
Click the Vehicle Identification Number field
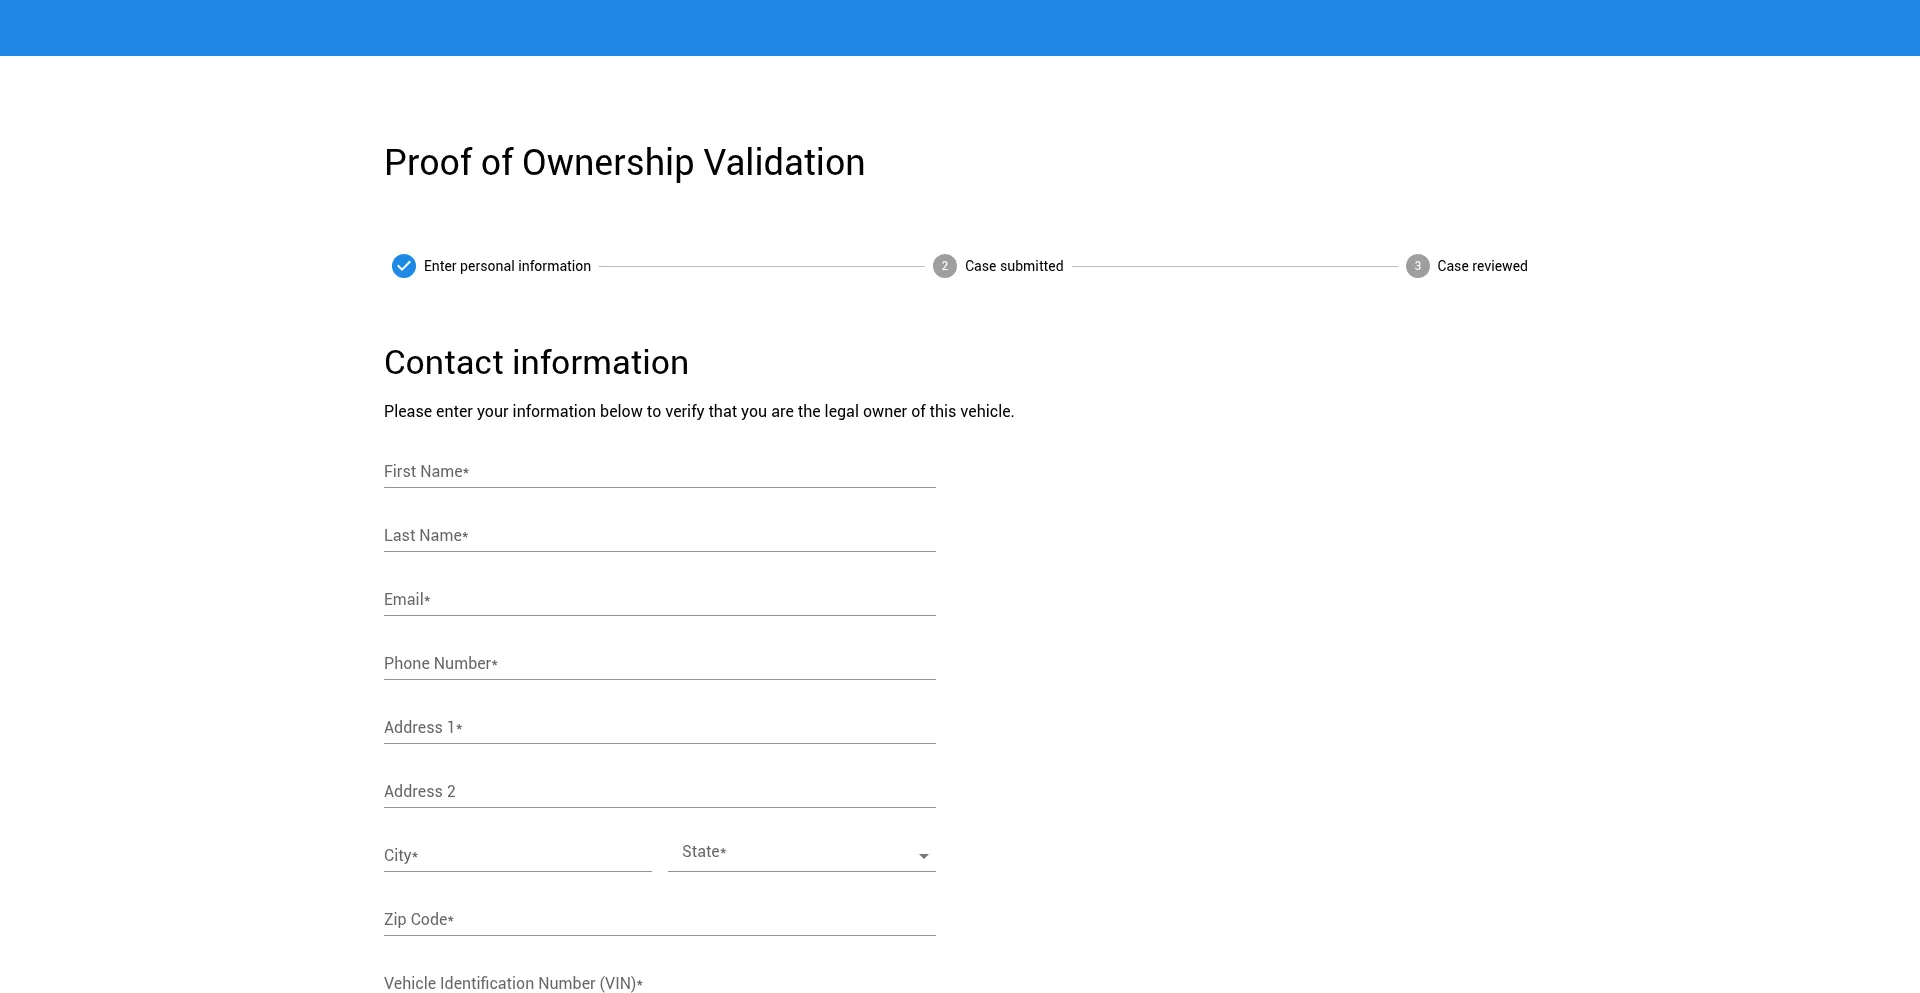(659, 982)
